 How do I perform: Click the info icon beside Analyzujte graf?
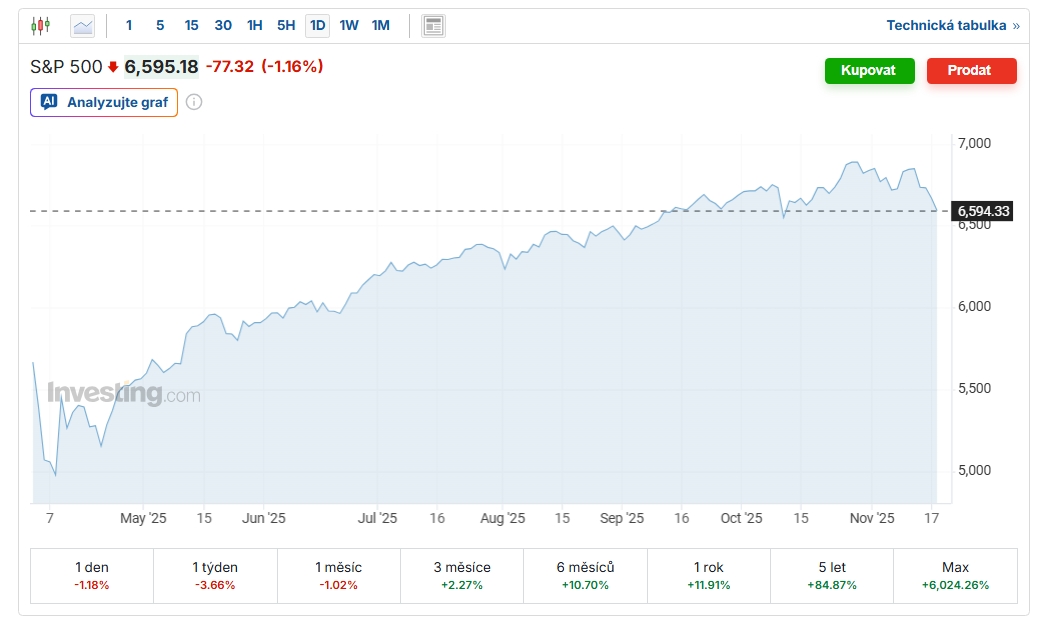point(193,102)
